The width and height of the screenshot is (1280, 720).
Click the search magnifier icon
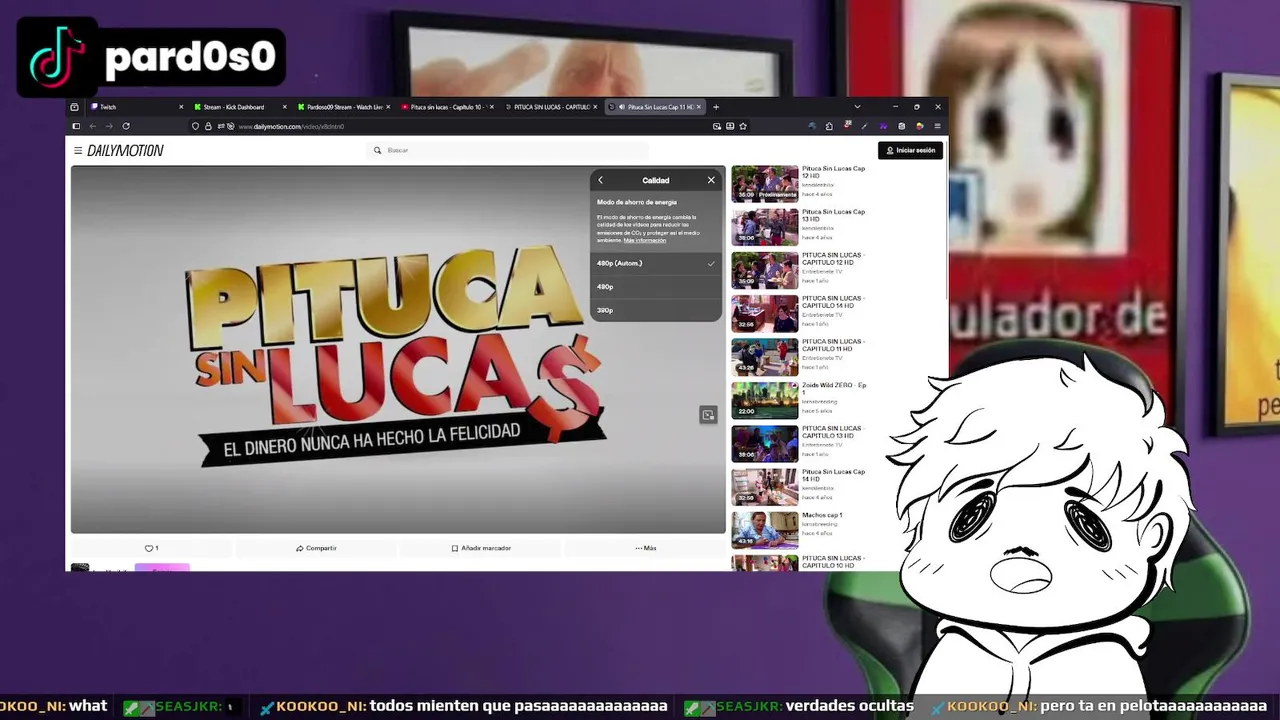point(377,151)
